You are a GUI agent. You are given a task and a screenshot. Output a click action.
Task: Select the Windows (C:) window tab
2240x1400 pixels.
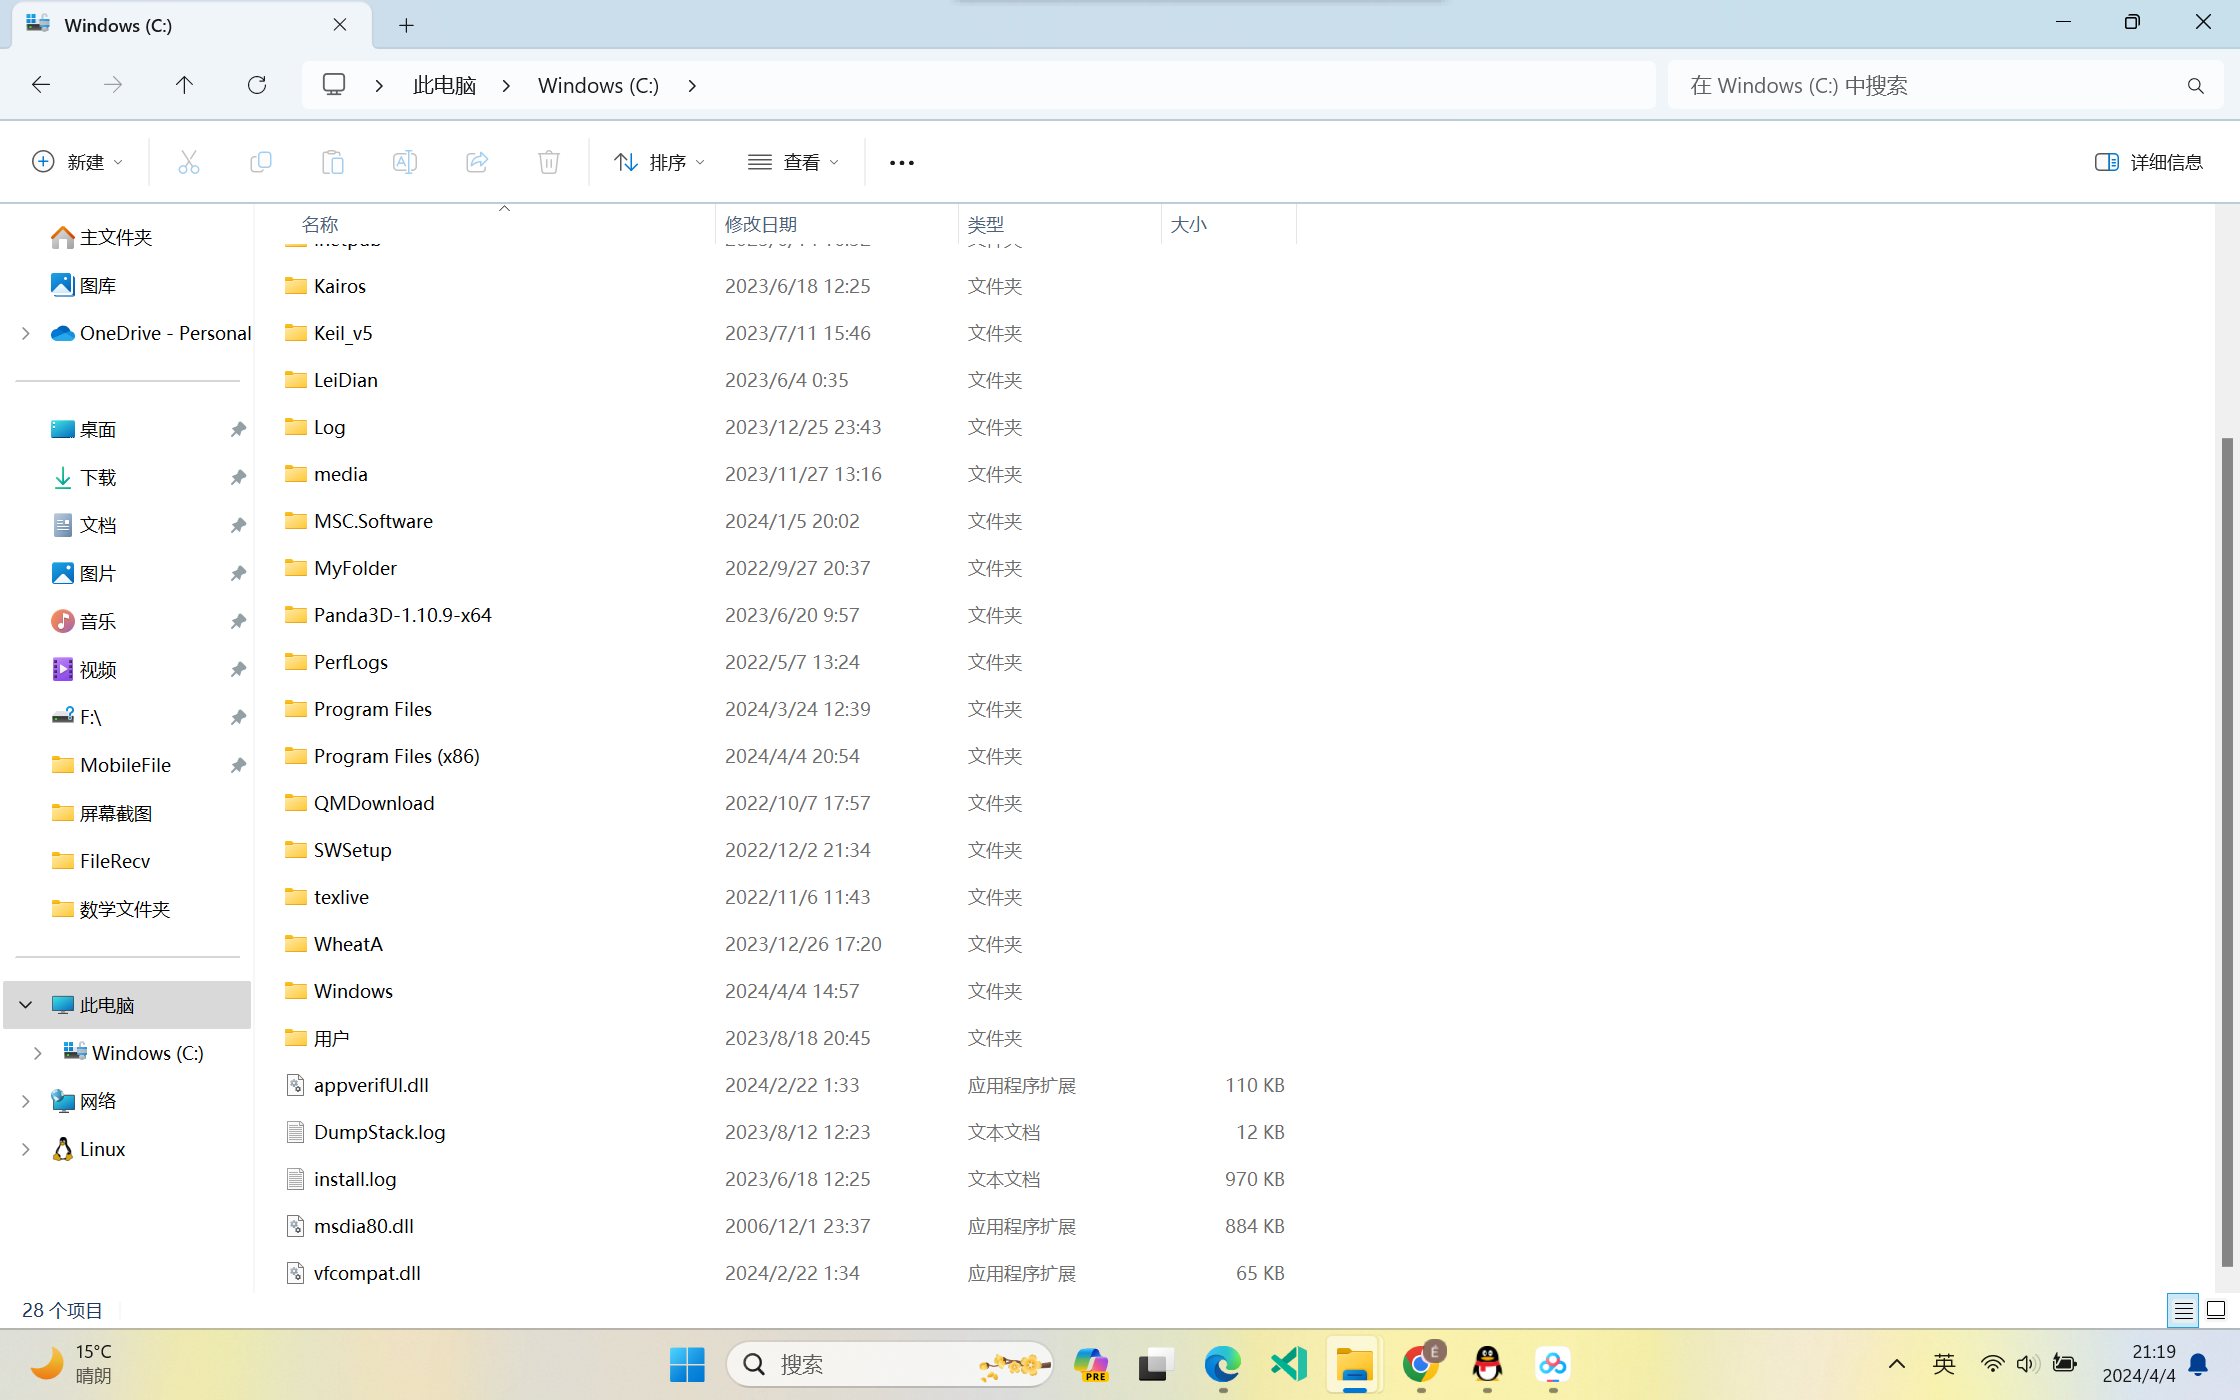coord(193,25)
